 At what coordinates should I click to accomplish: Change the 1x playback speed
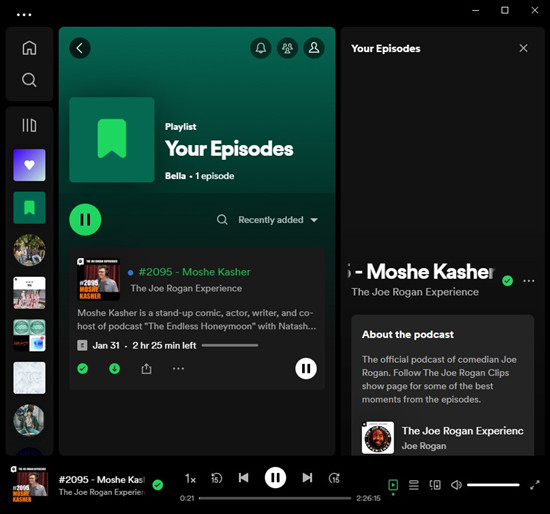[190, 478]
